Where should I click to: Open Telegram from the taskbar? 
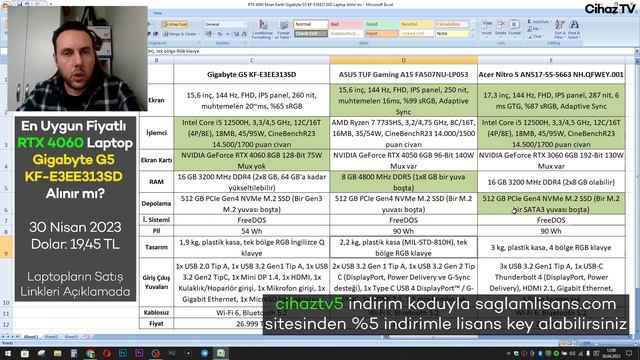coord(204,353)
